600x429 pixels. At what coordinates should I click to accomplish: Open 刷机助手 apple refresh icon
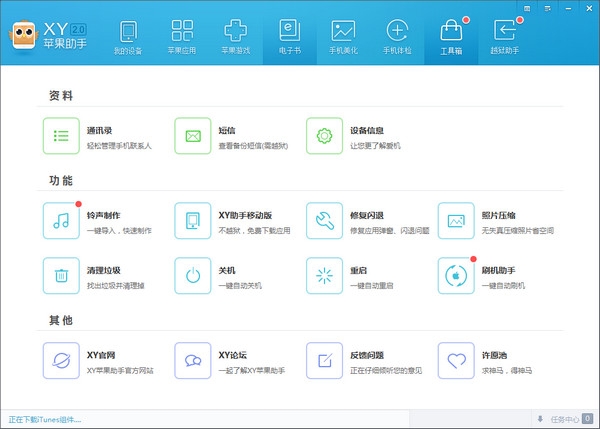[x=456, y=276]
